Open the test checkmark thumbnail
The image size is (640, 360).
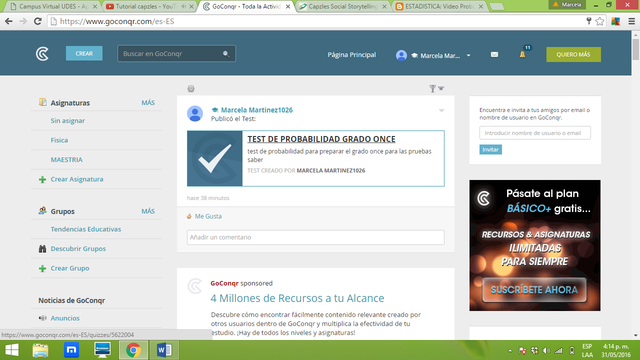pos(215,158)
